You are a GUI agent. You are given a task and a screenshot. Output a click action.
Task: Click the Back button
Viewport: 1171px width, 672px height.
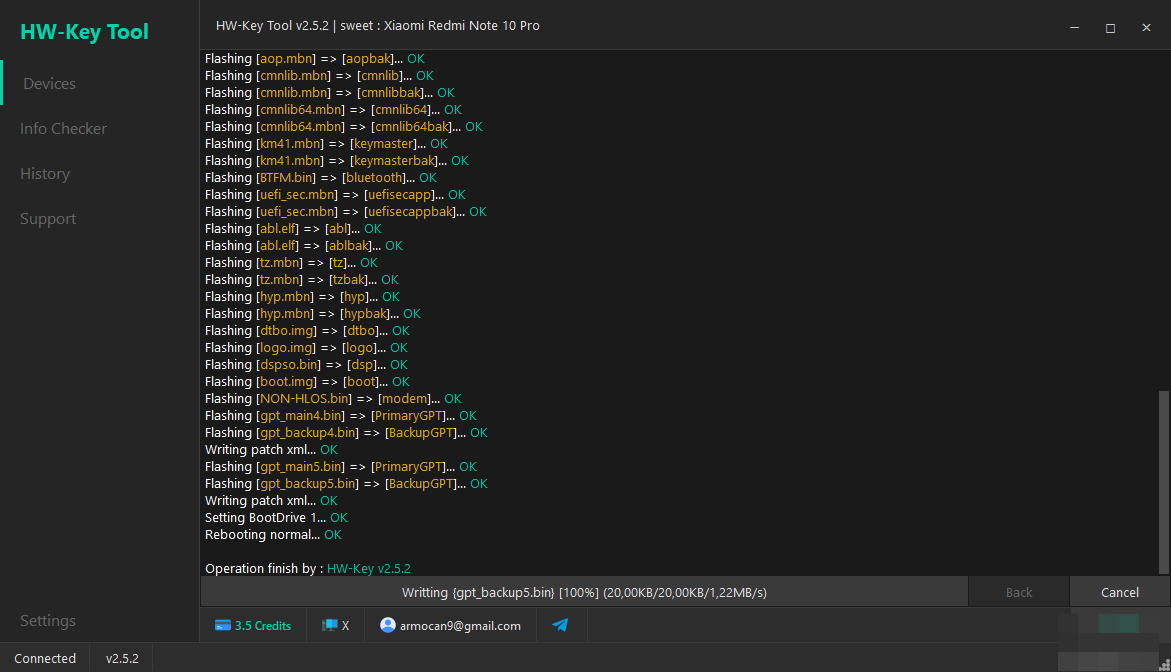point(1019,592)
